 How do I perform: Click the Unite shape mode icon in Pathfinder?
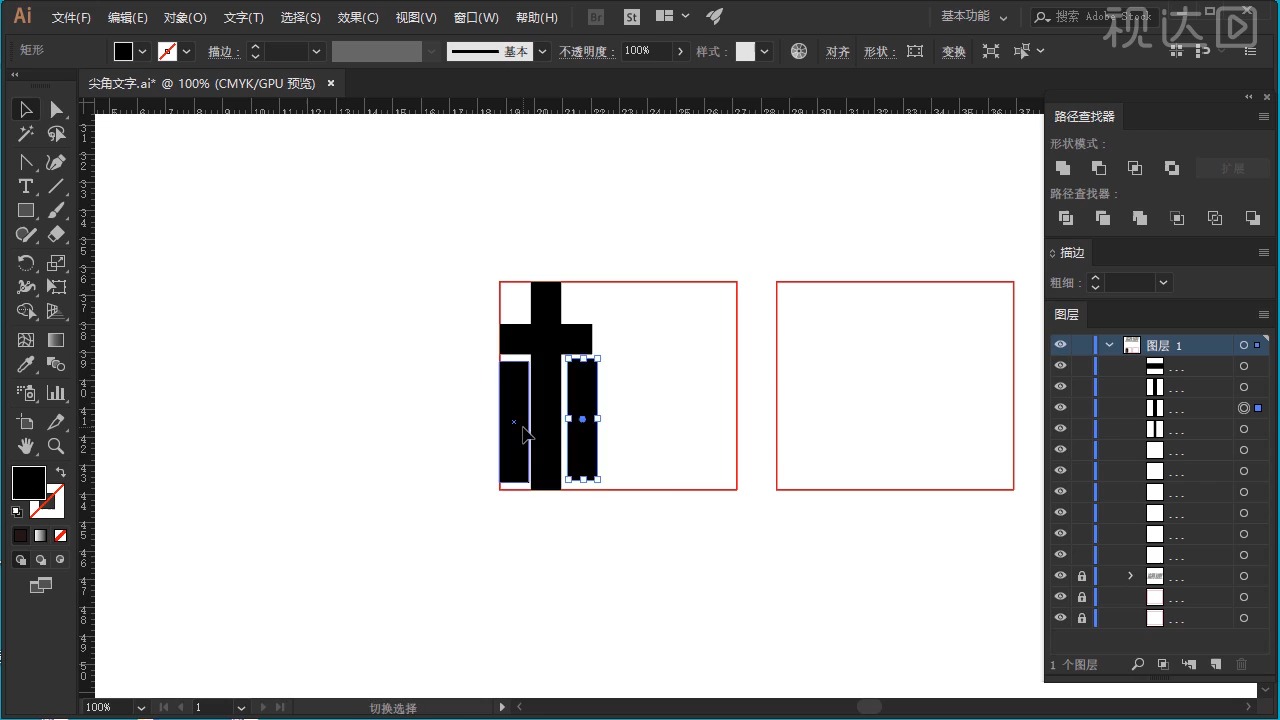[x=1063, y=168]
